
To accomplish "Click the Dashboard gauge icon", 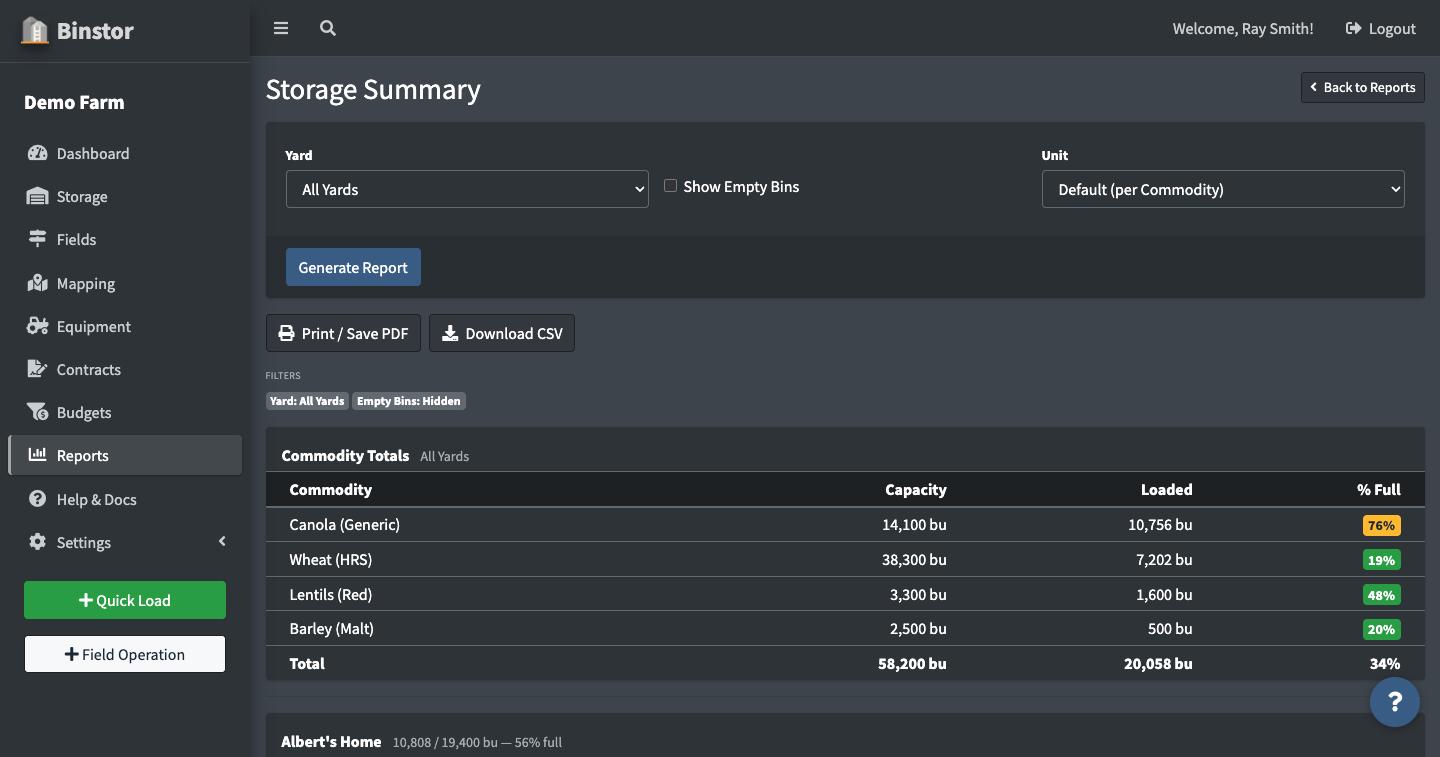I will click(x=37, y=153).
